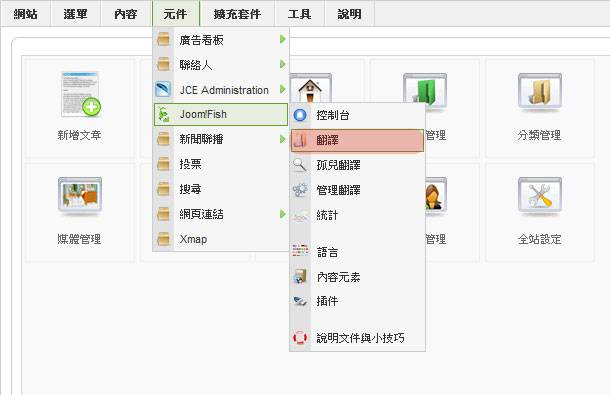Select JCE Administration menu entry

click(221, 90)
